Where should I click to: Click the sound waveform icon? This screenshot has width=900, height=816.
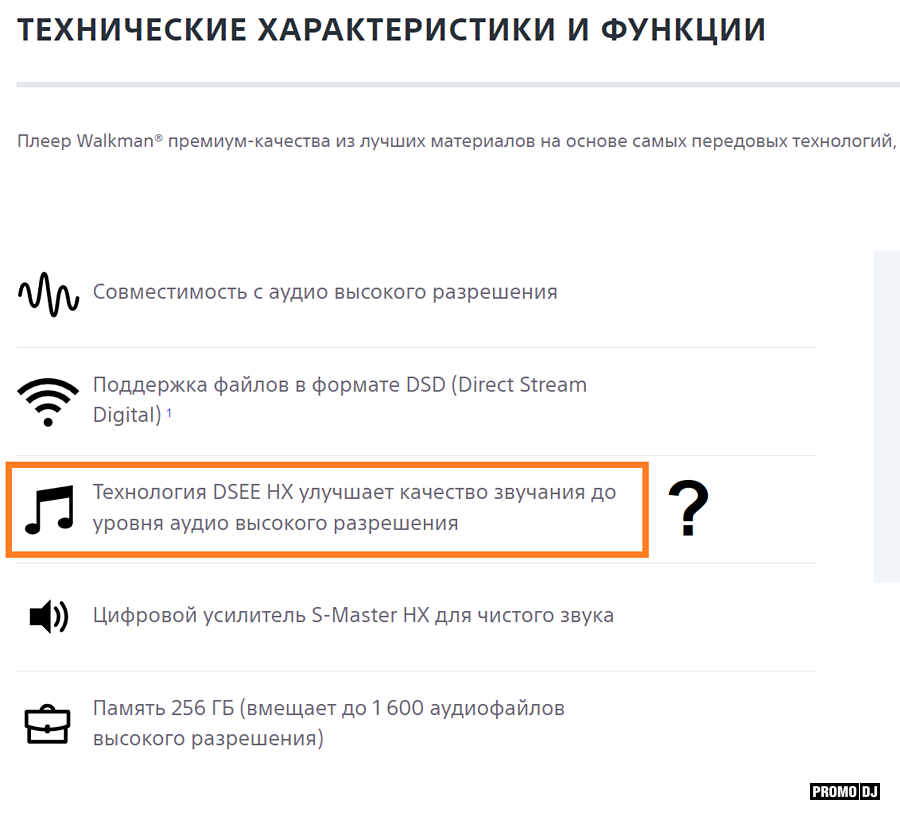click(x=48, y=293)
